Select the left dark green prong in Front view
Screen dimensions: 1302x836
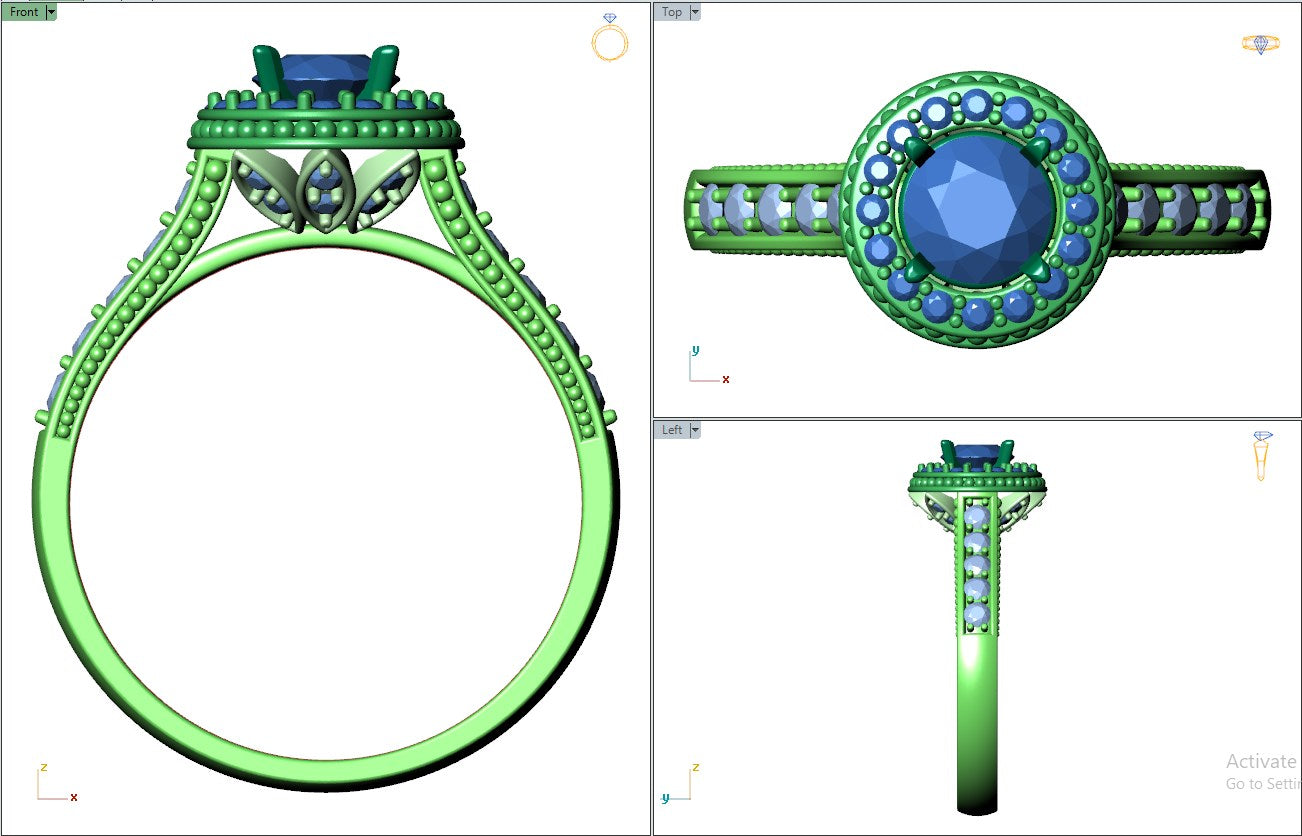tap(267, 70)
